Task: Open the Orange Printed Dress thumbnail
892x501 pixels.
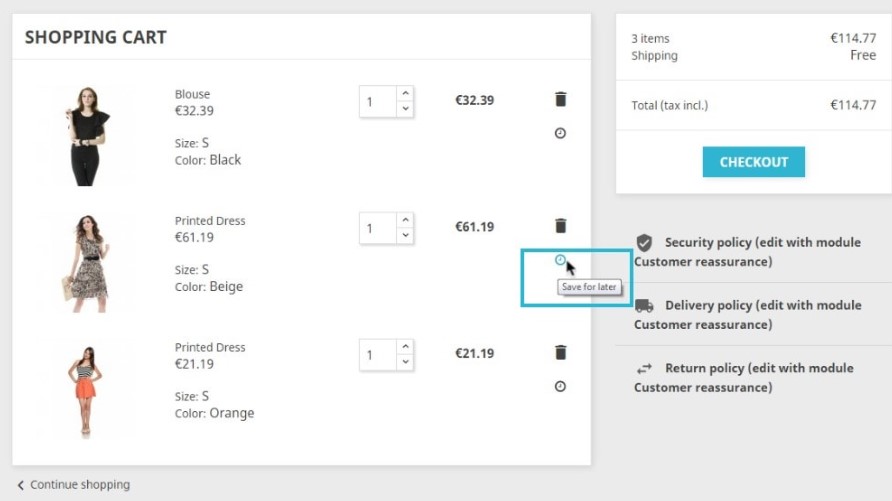Action: [x=83, y=389]
